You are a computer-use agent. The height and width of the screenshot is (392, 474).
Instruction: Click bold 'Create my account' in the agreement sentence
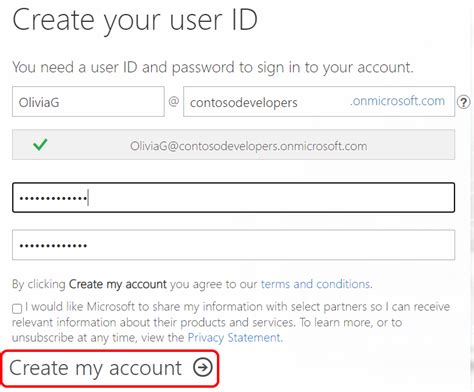[118, 284]
